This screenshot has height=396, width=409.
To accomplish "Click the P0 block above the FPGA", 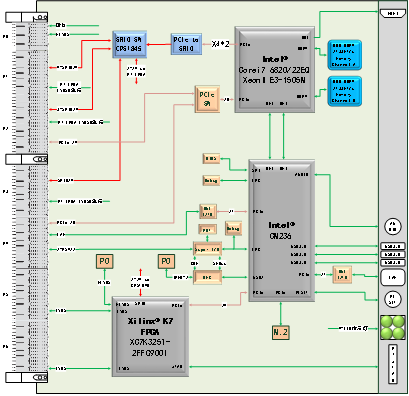I will tap(105, 261).
